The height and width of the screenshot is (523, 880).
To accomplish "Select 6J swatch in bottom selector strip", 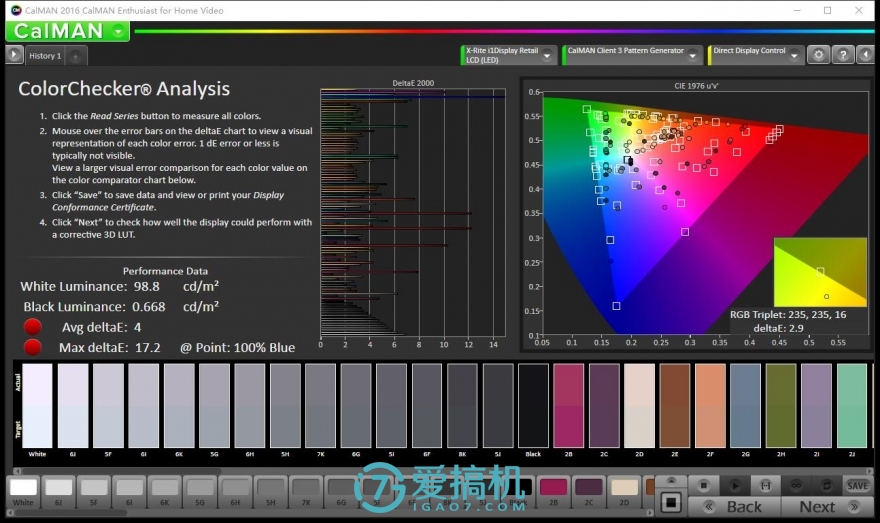I will tap(58, 492).
